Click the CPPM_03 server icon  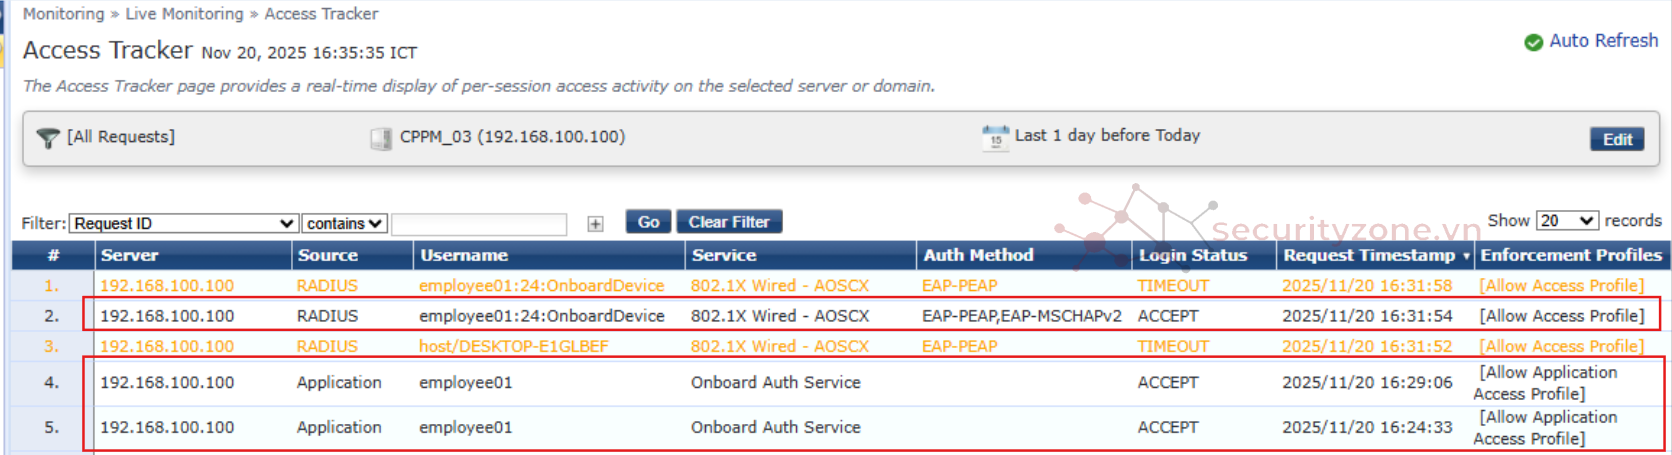pos(381,138)
